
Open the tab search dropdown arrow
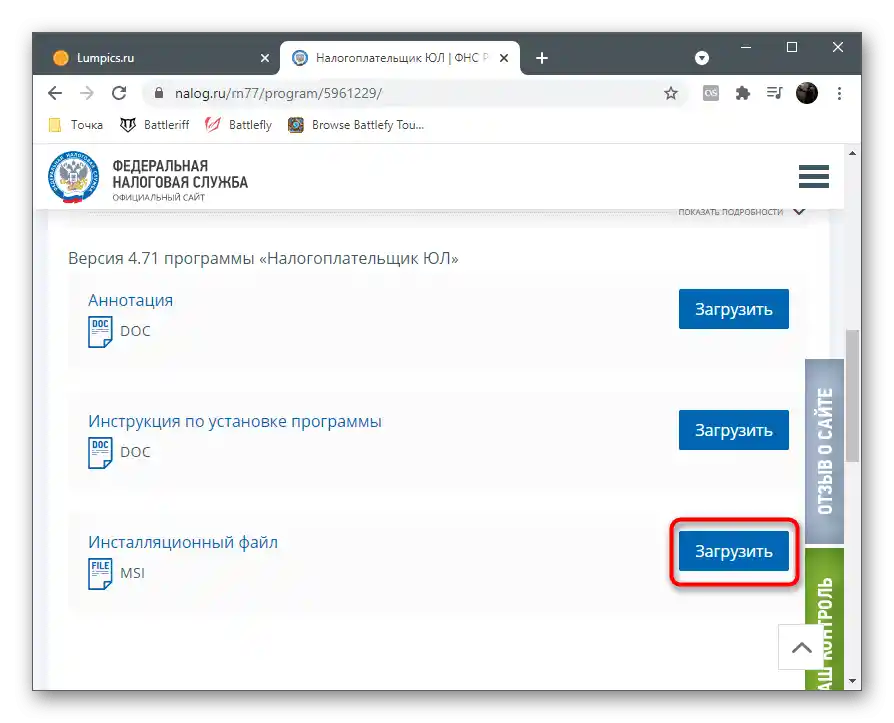[x=702, y=58]
